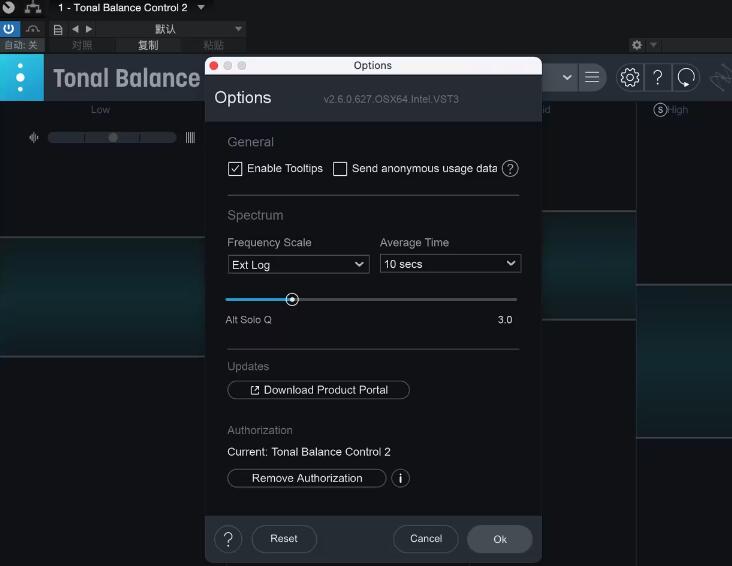Open the Frequency Scale Ext Log dropdown

coord(298,264)
